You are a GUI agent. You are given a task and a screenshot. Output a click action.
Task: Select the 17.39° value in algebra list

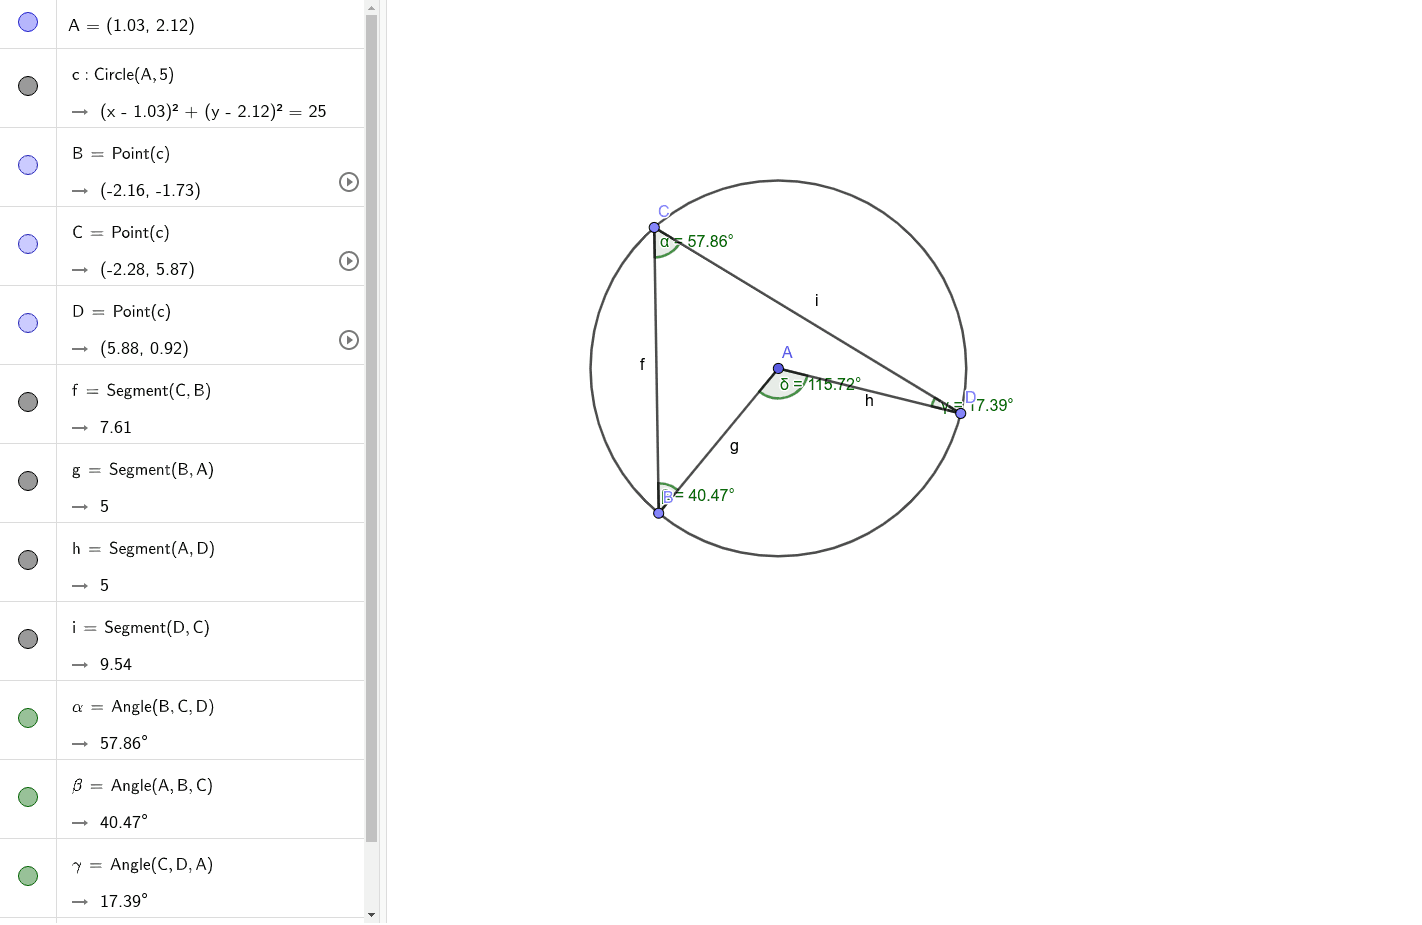[x=123, y=902]
